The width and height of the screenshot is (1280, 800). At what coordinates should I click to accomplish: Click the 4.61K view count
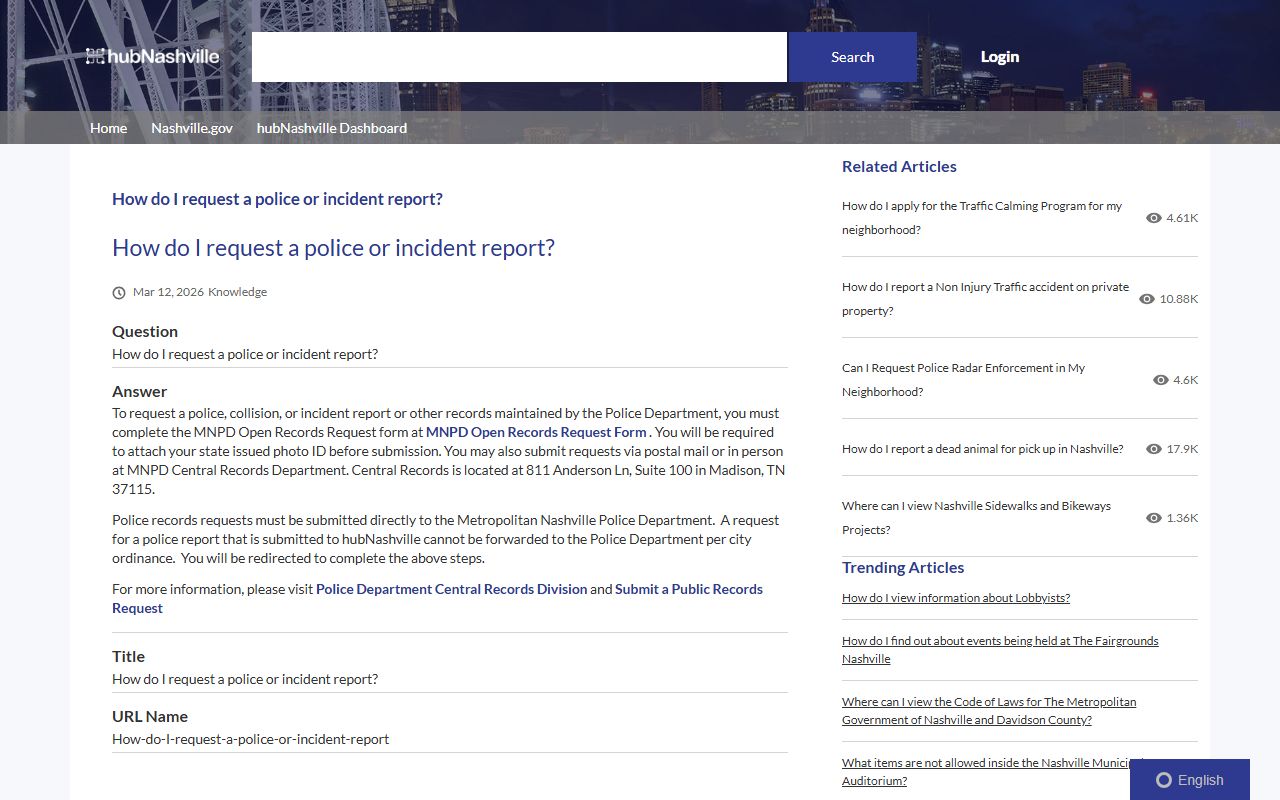[1182, 218]
